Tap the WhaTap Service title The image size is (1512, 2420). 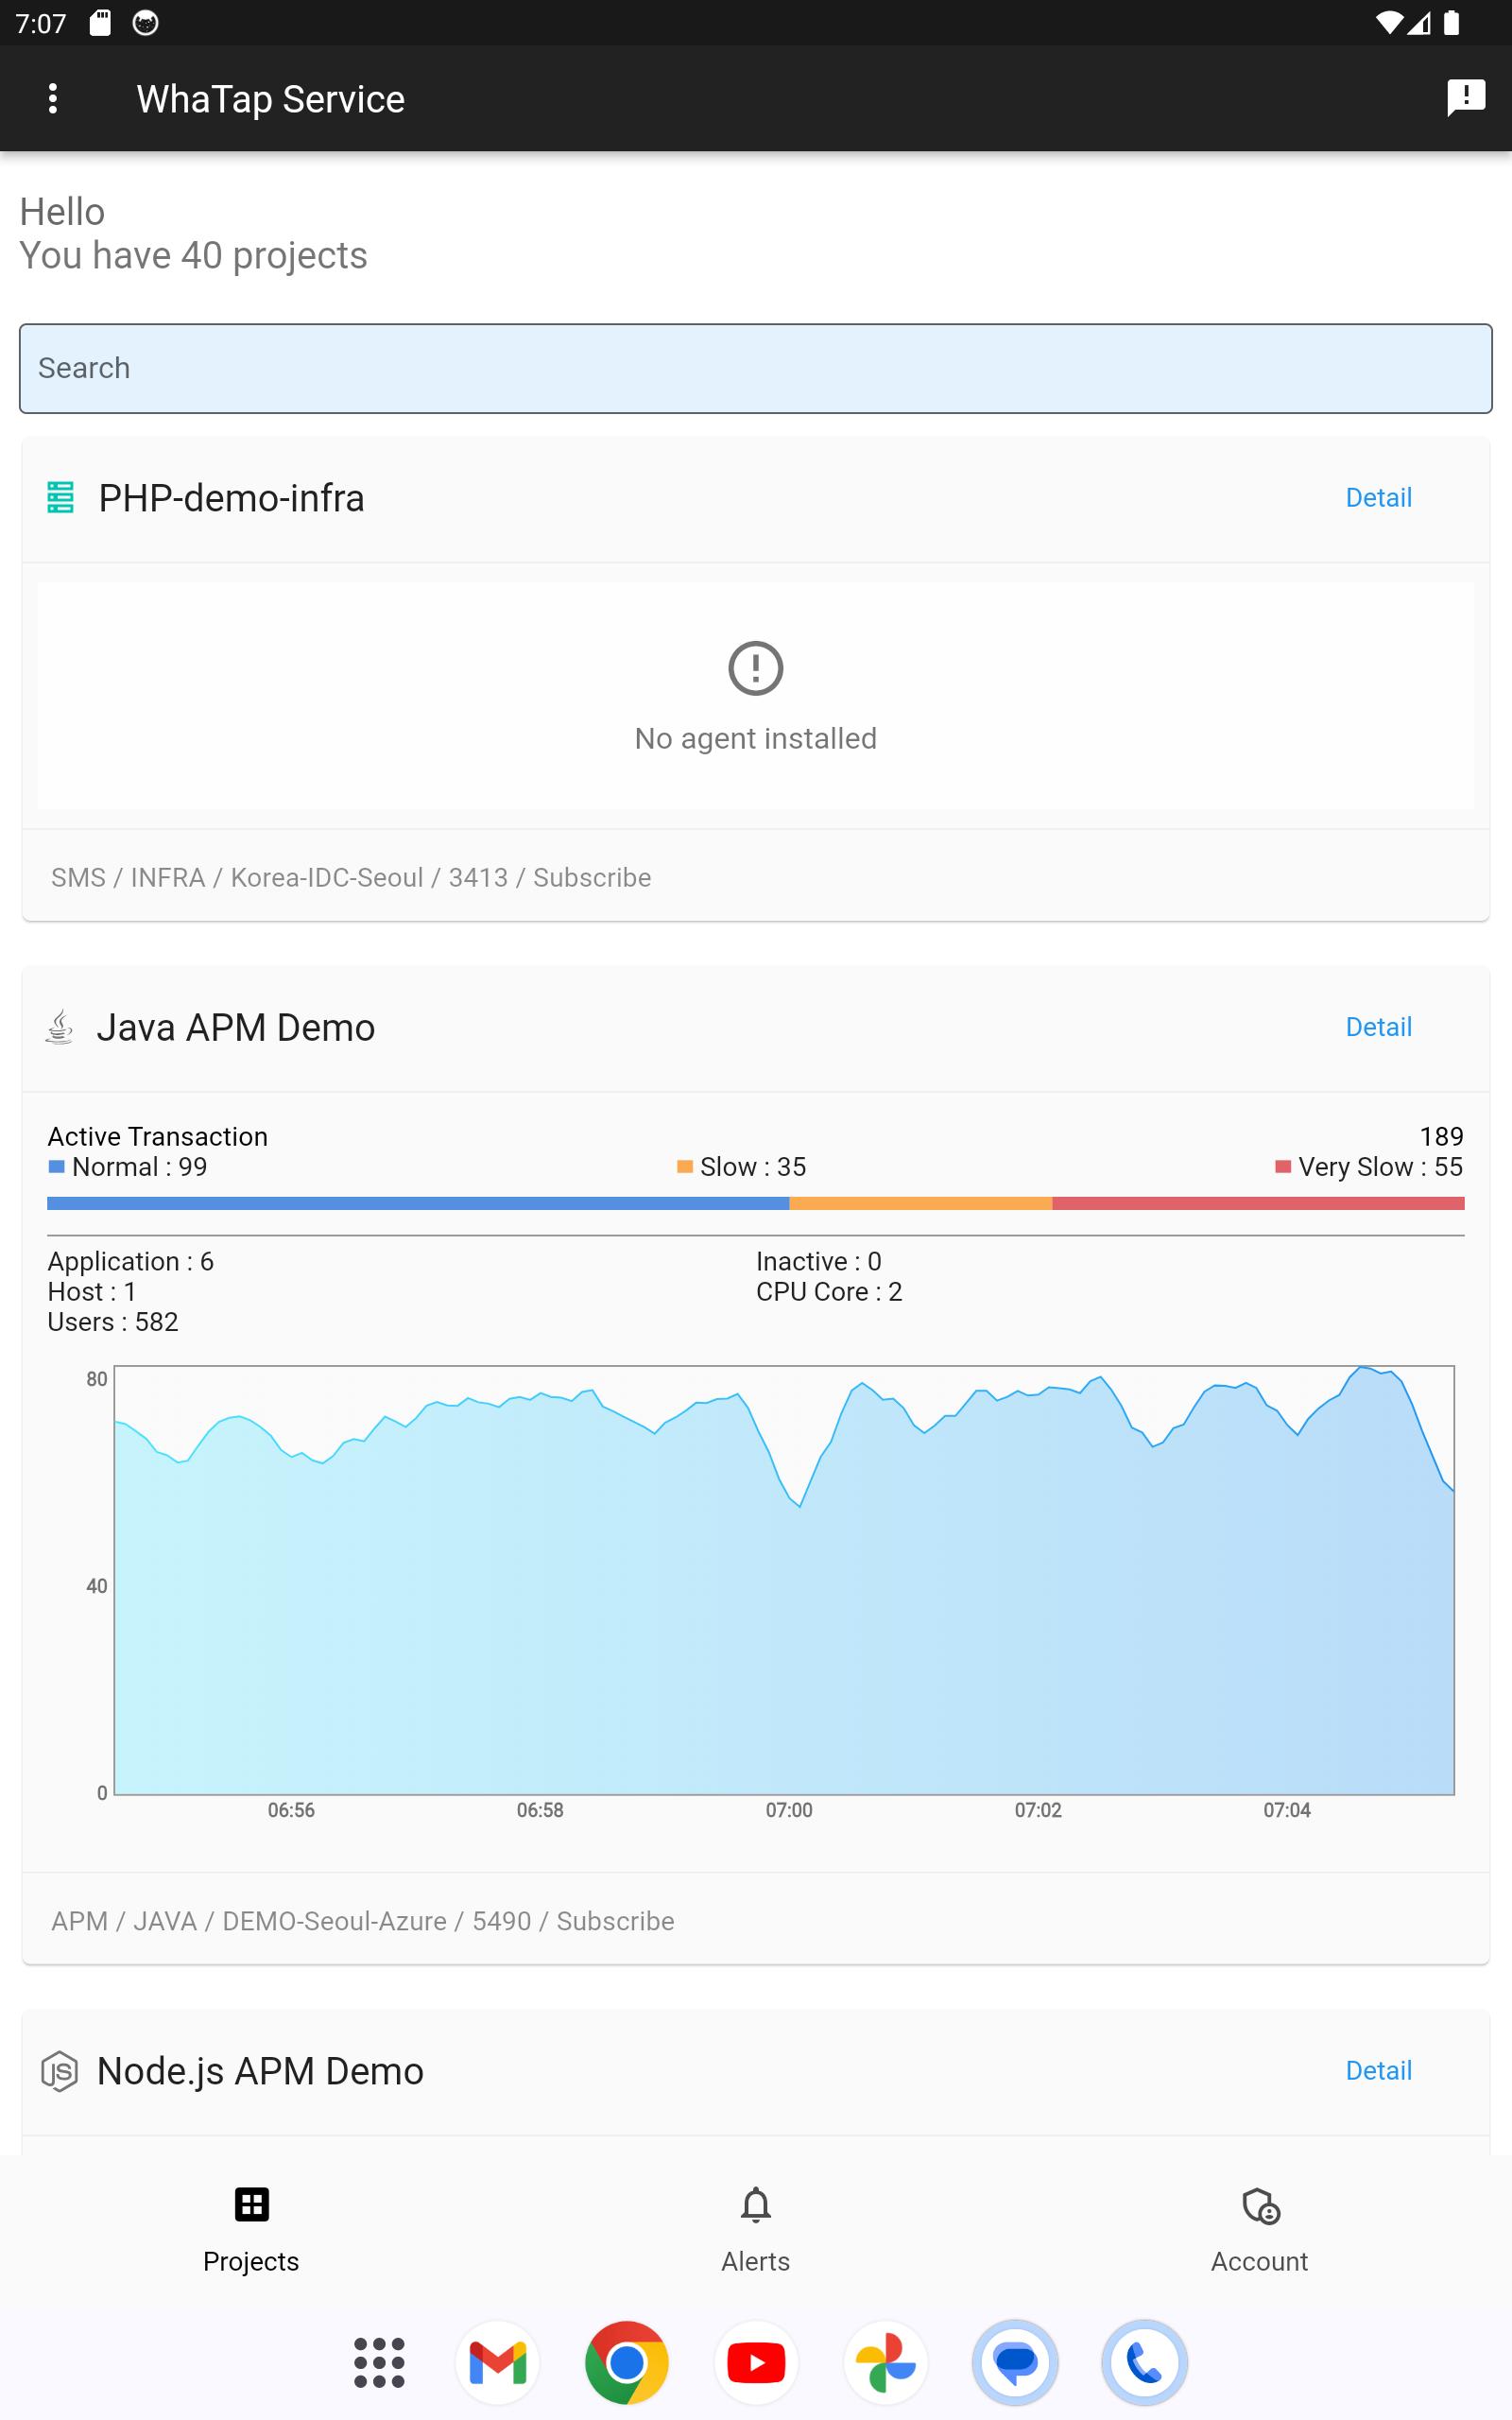pos(270,98)
